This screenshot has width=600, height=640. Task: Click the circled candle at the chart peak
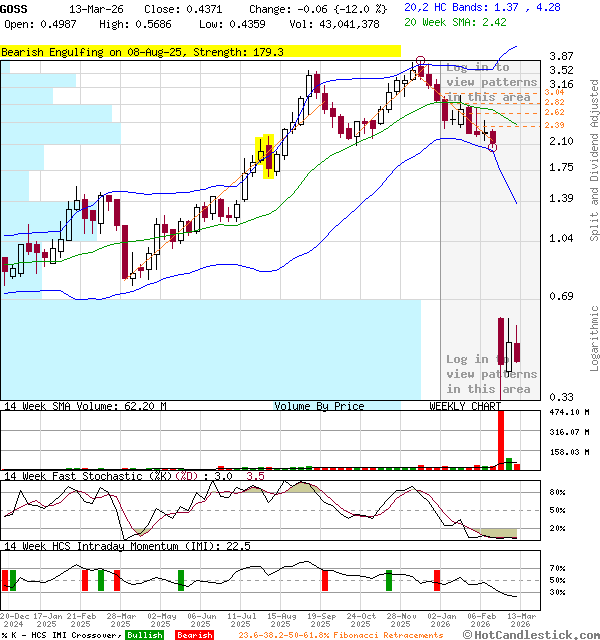(x=420, y=64)
